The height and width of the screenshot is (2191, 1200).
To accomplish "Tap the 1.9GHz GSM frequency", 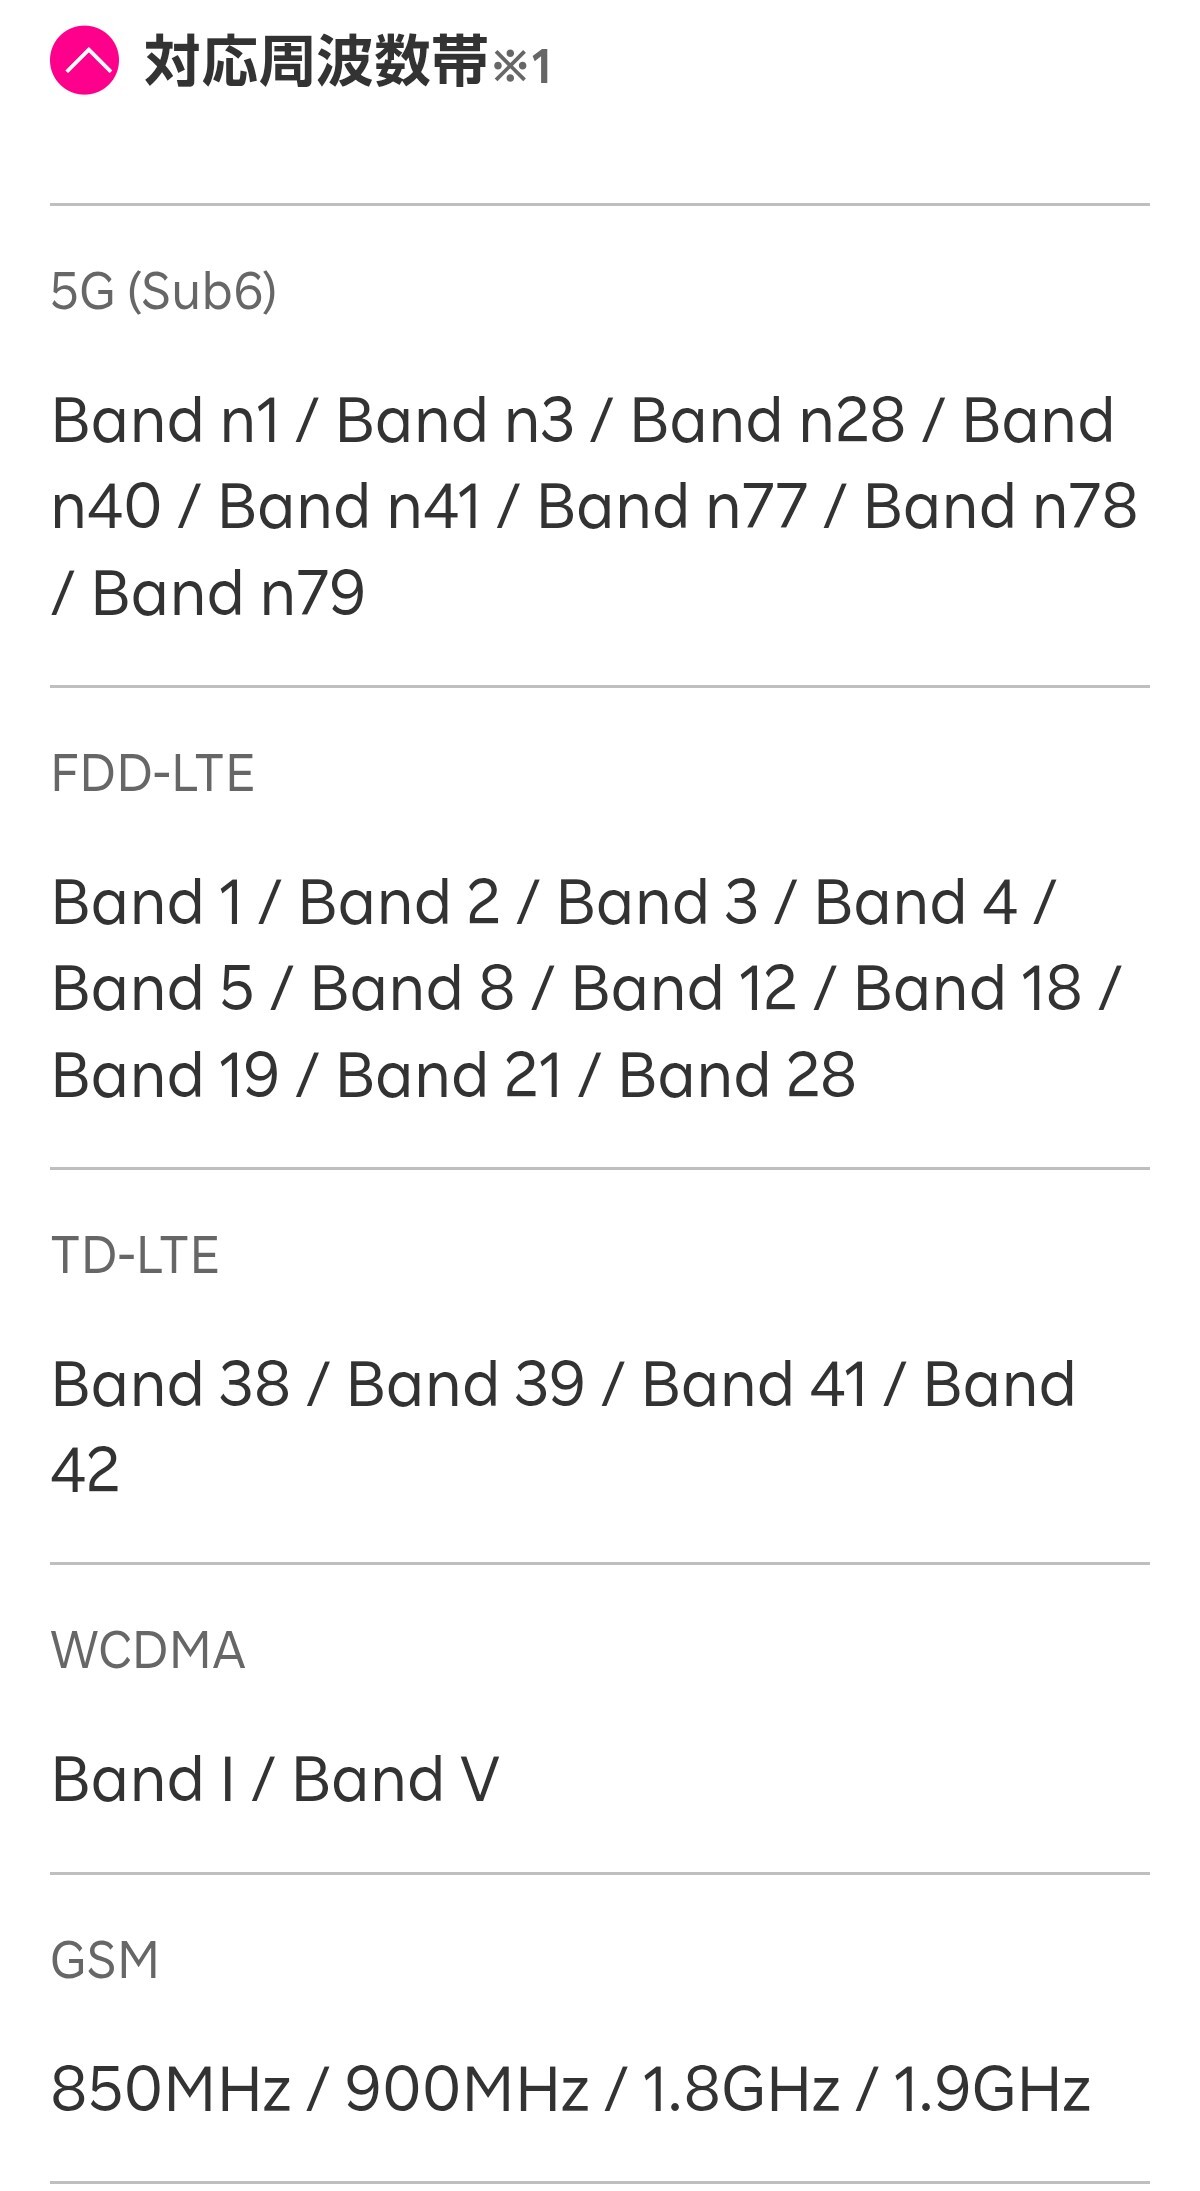I will (991, 2090).
